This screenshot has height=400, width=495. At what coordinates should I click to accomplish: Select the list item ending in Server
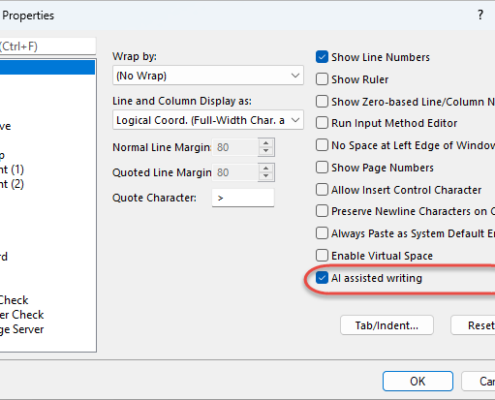pos(22,329)
